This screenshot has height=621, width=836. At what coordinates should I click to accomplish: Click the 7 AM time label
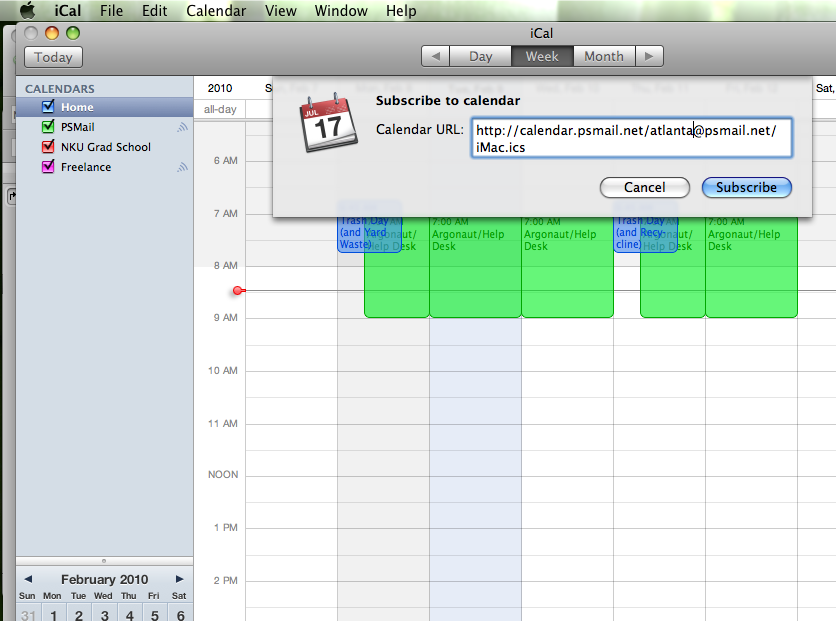[x=226, y=213]
